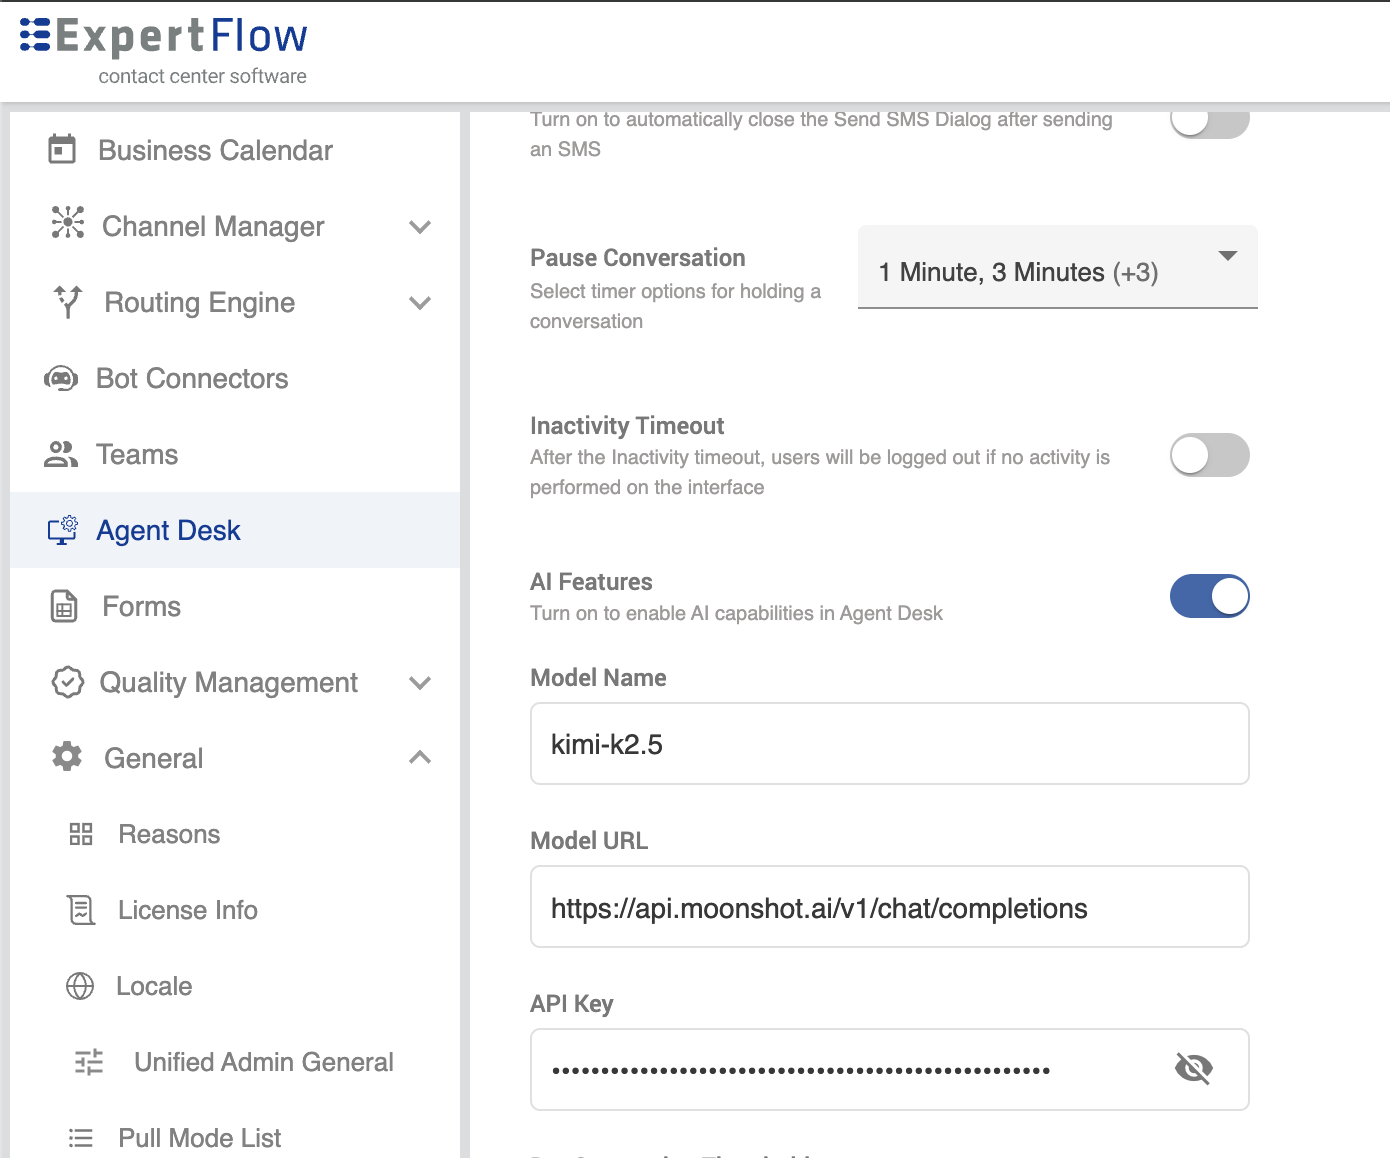Click the Quality Management label
1390x1158 pixels.
(229, 683)
